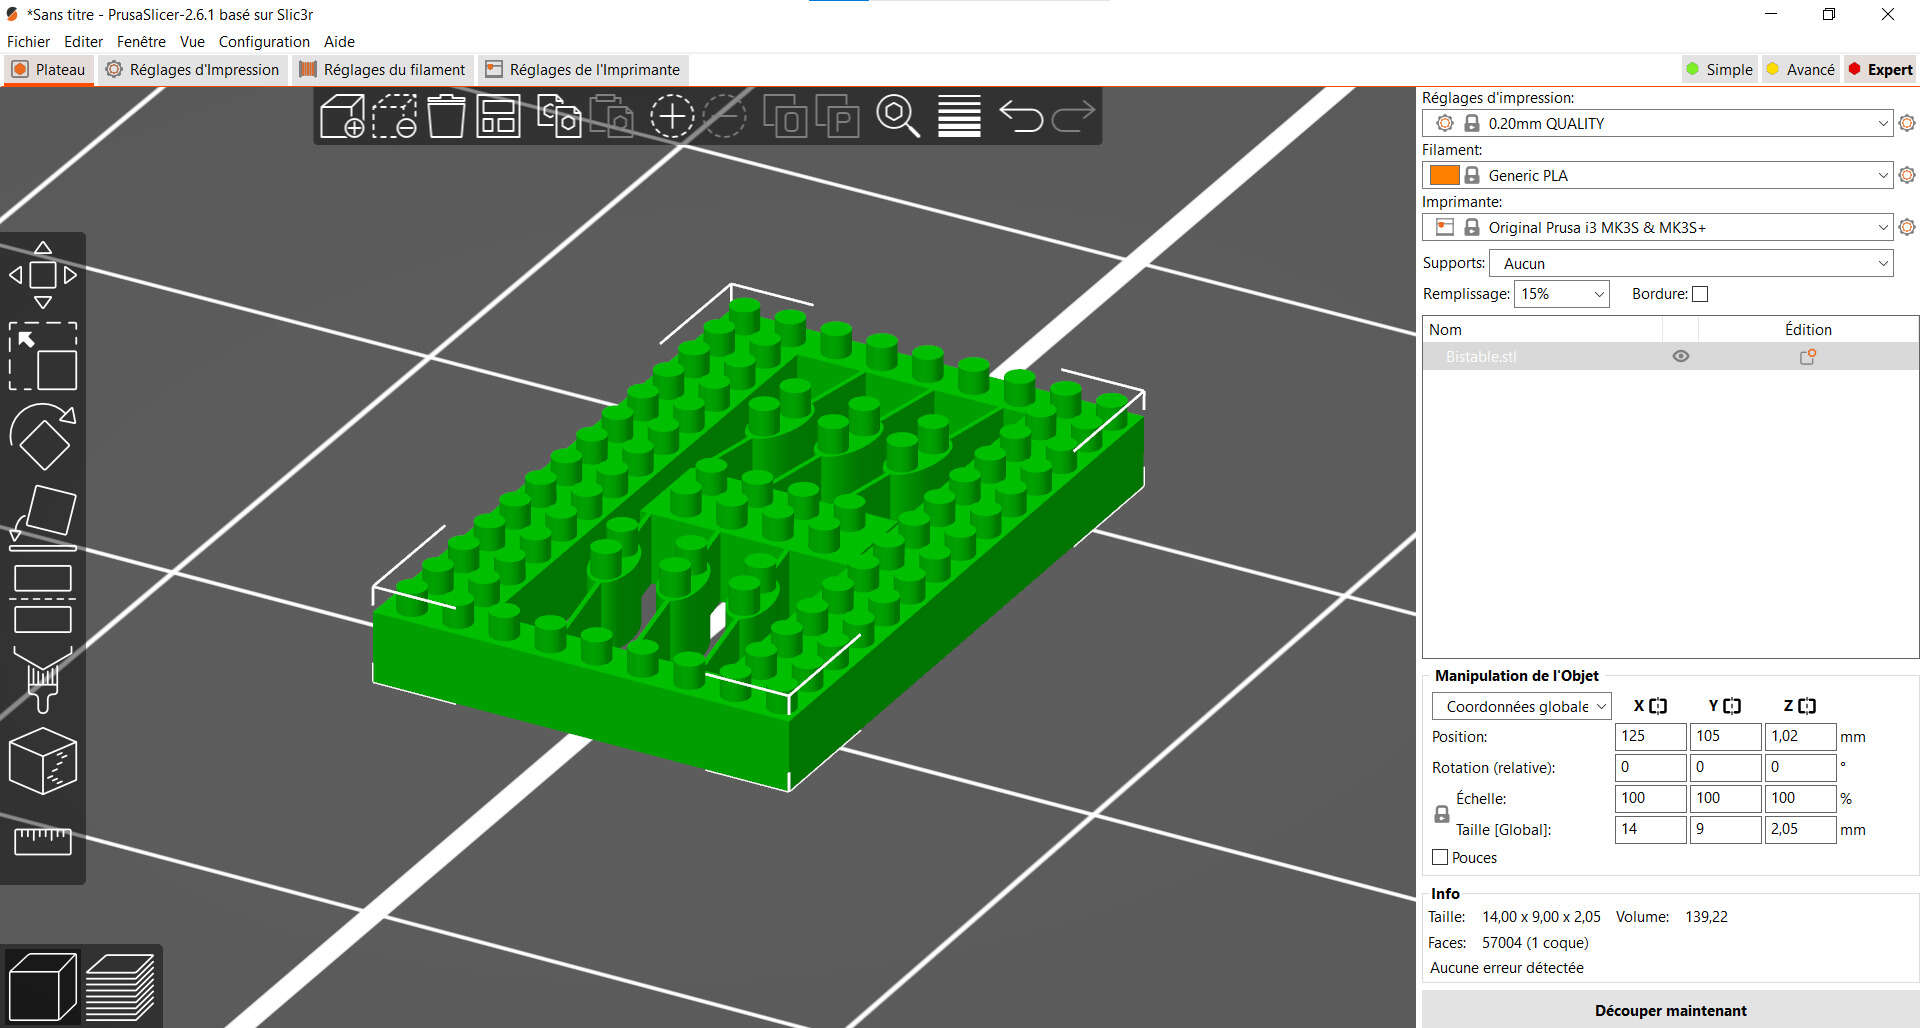The height and width of the screenshot is (1028, 1920).
Task: Click the Paste icon in top toolbar
Action: 611,117
